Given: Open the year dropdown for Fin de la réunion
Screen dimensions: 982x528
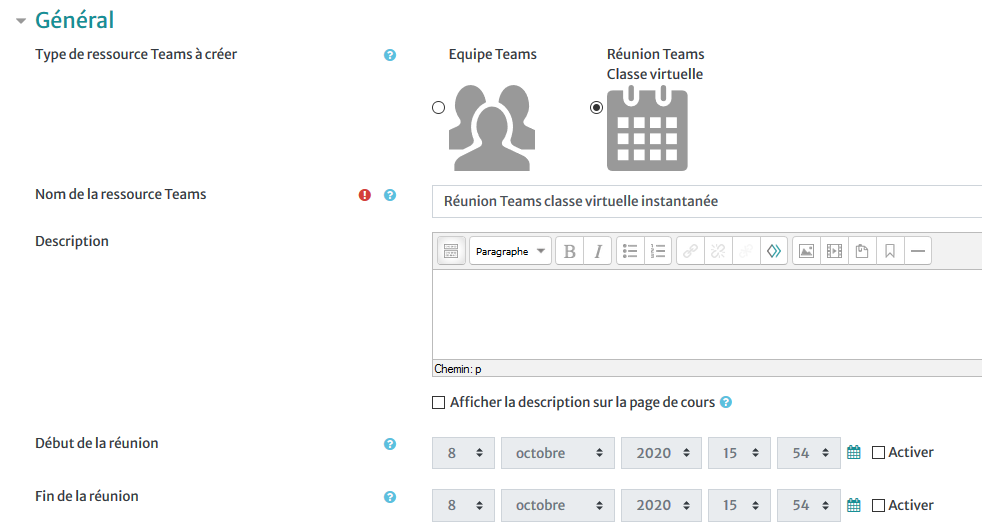Looking at the screenshot, I should point(660,506).
